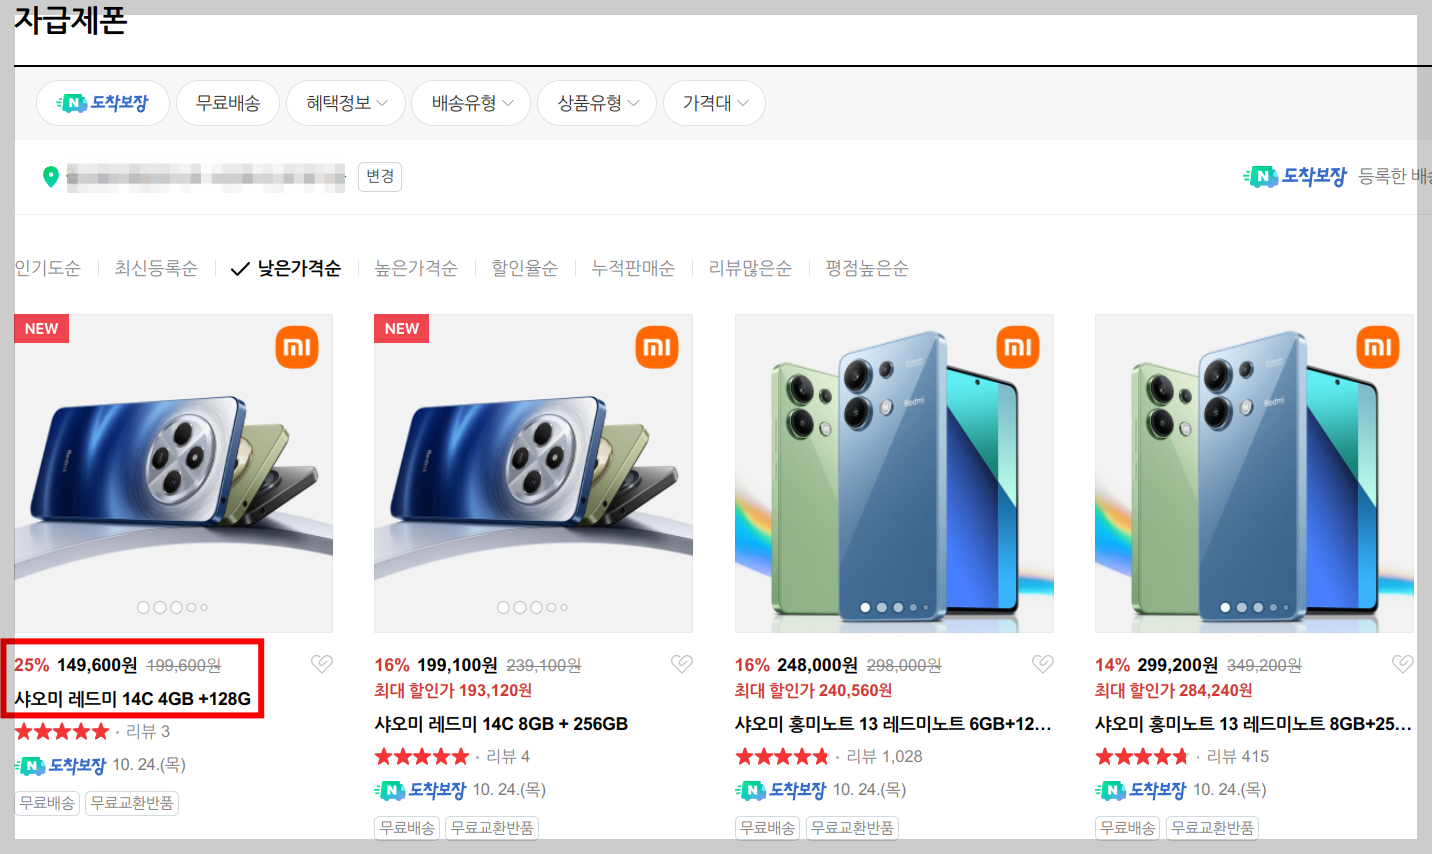
Task: Toggle the 무료배송 filter chip
Action: tap(228, 103)
